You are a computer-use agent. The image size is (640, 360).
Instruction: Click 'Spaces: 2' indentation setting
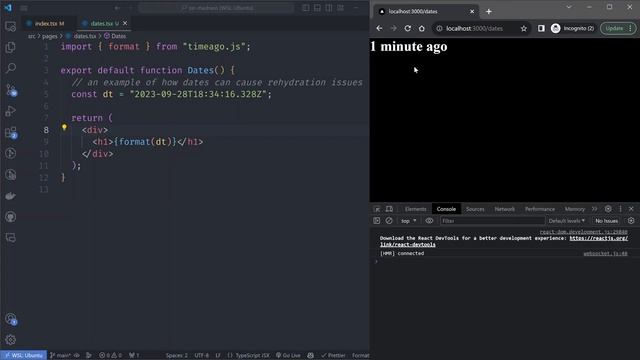click(x=176, y=356)
